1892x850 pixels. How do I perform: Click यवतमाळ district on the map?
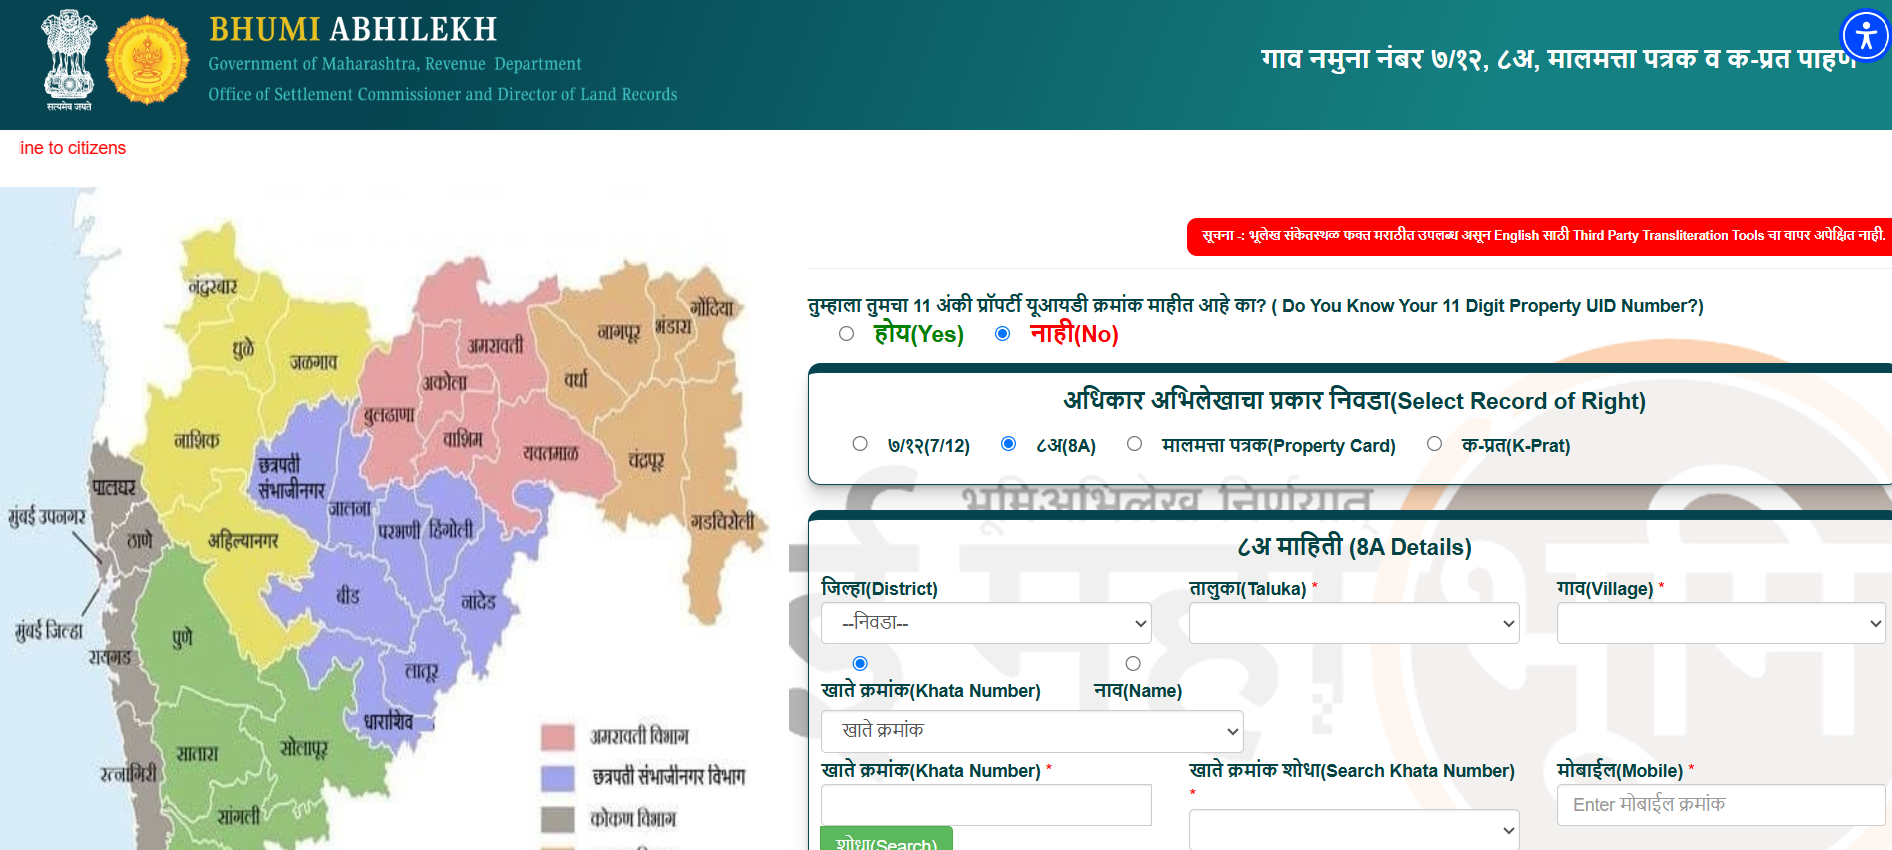(551, 453)
